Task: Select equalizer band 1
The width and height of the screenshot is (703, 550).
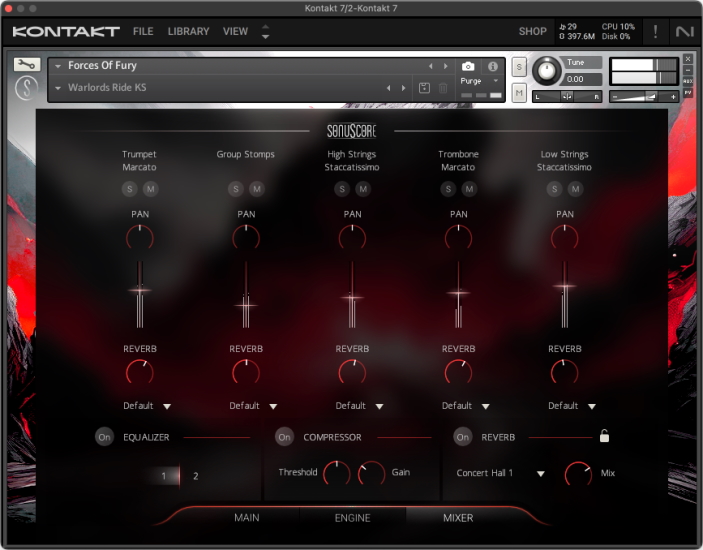Action: click(164, 476)
